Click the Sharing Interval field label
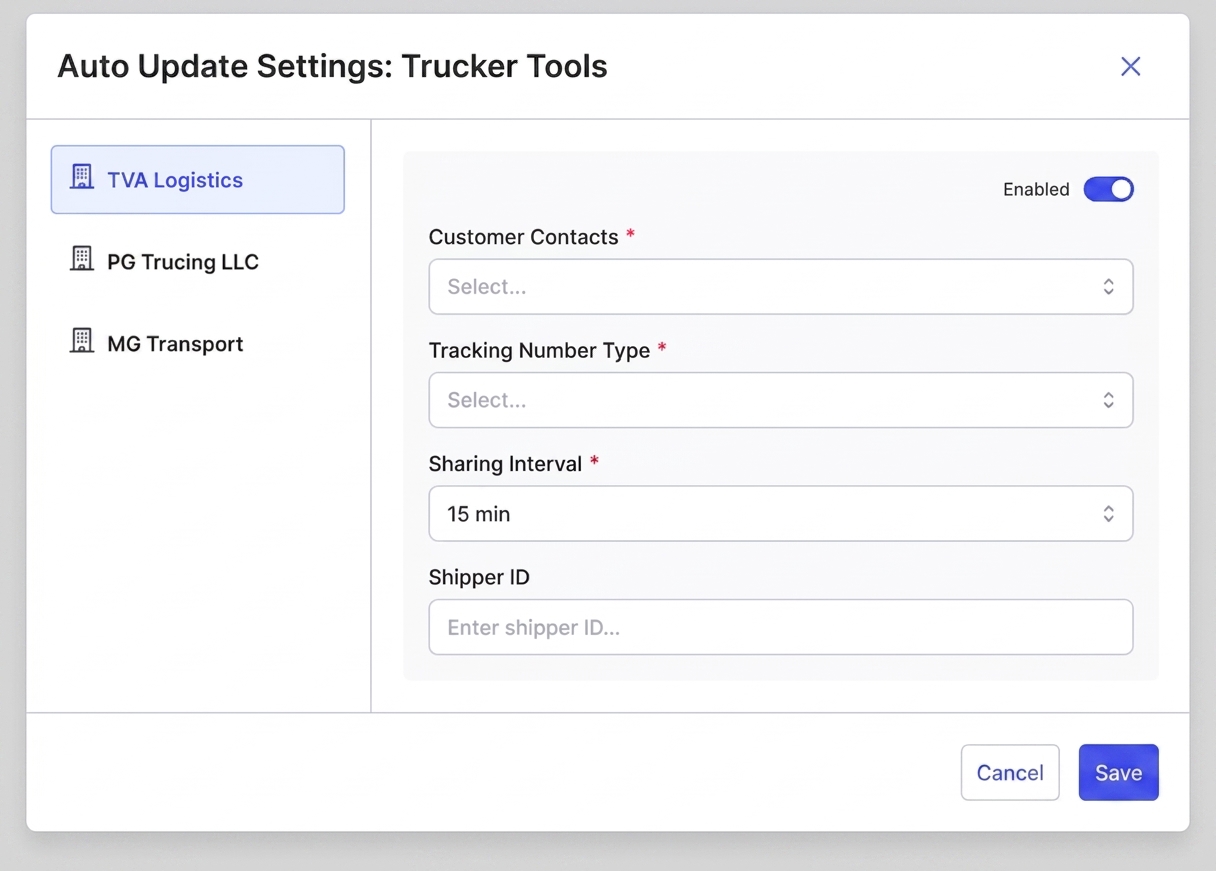1216x871 pixels. click(505, 464)
